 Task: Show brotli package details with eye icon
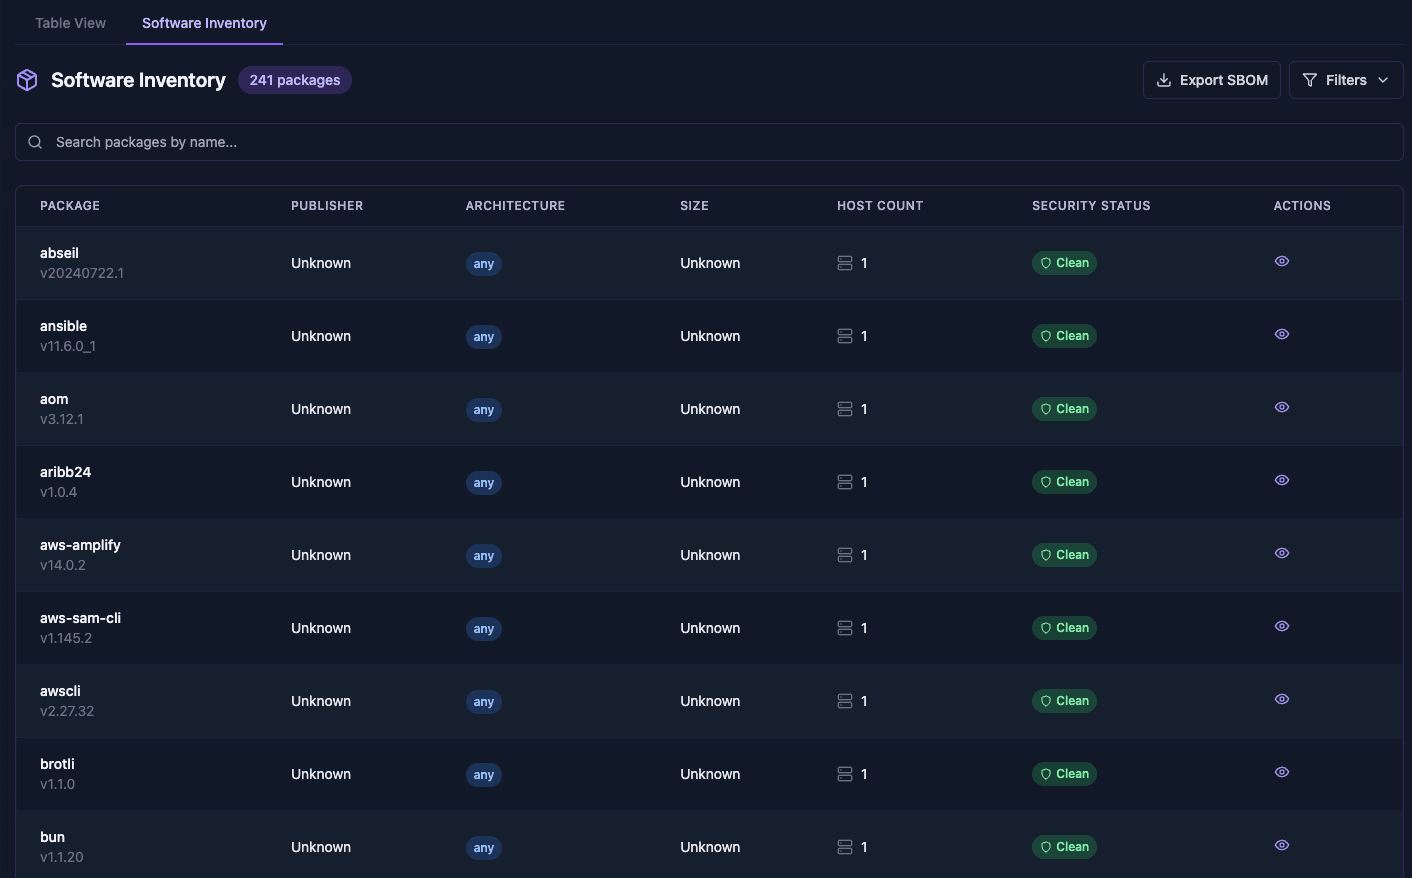coord(1281,773)
